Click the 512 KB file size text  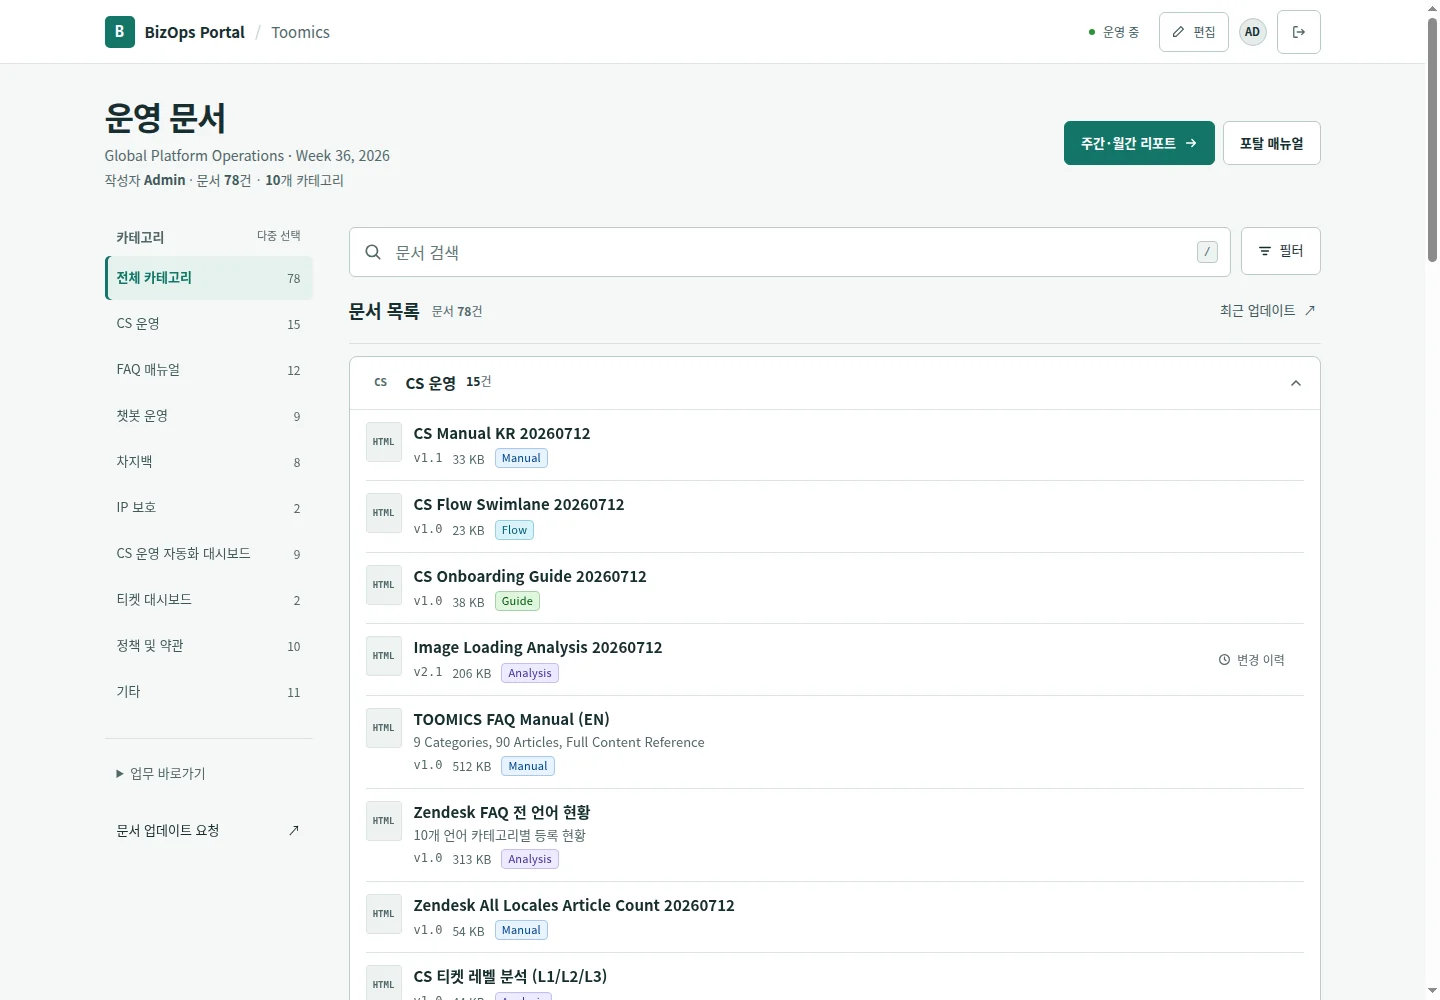pyautogui.click(x=471, y=767)
